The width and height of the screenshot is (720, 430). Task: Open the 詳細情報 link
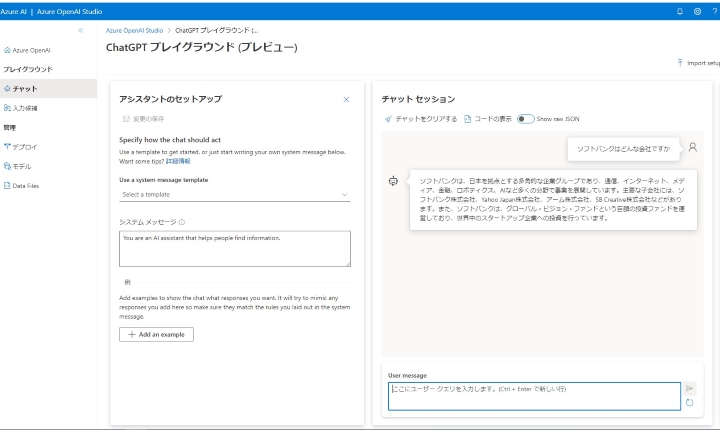coord(178,160)
